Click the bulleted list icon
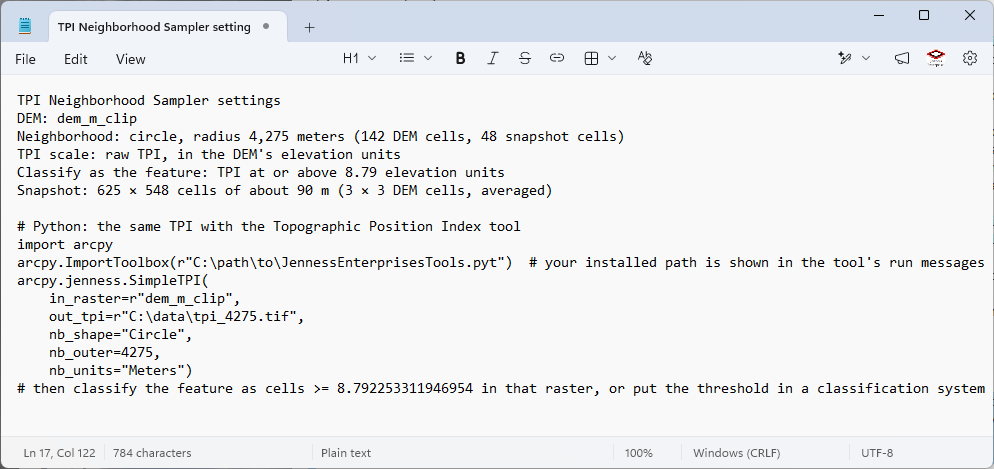This screenshot has height=469, width=994. [407, 58]
